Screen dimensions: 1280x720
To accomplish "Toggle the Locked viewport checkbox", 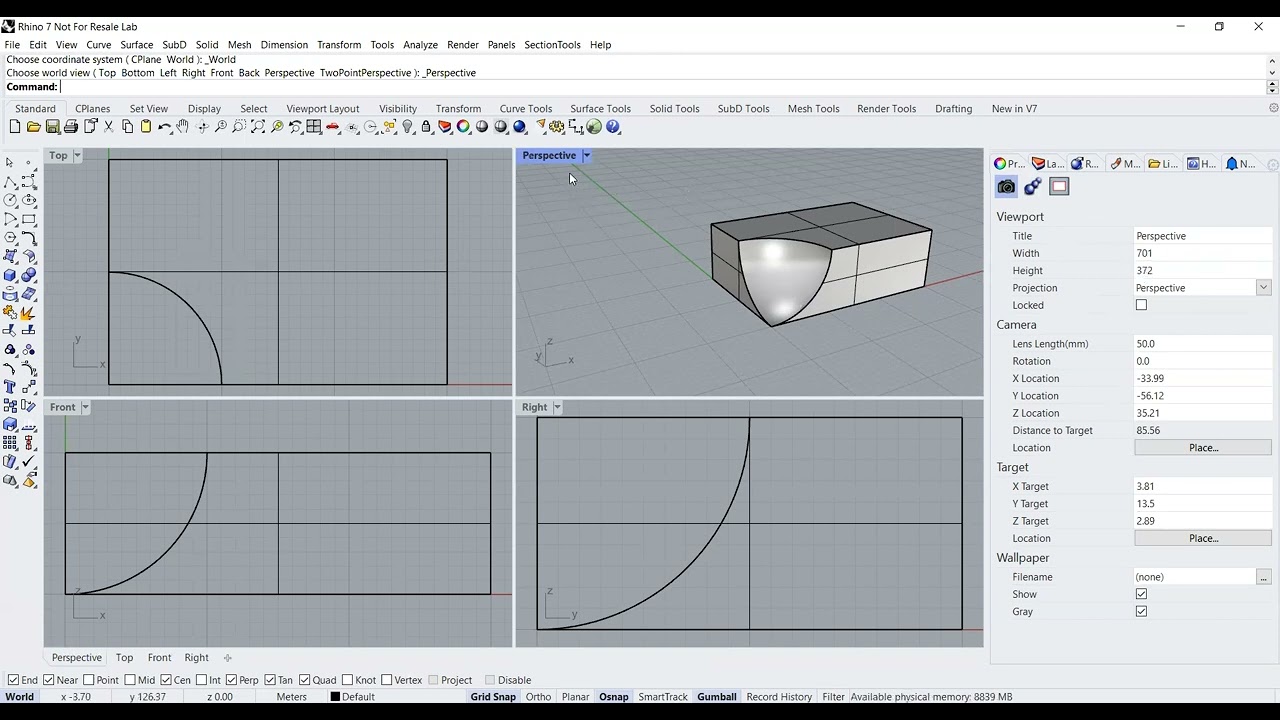I will pos(1141,305).
